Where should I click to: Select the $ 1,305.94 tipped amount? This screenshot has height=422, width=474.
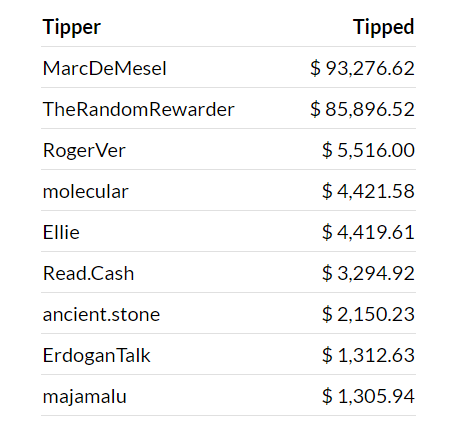368,396
